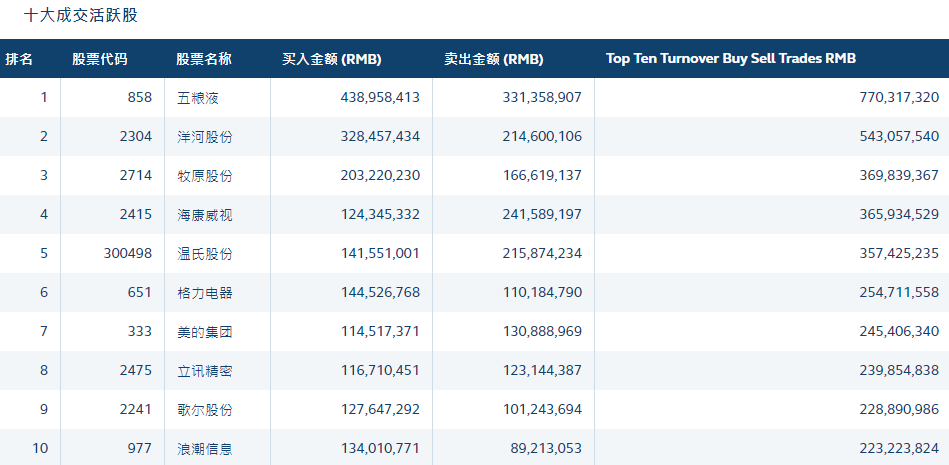Select stock name 美的集团
This screenshot has height=465, width=949.
click(x=205, y=332)
